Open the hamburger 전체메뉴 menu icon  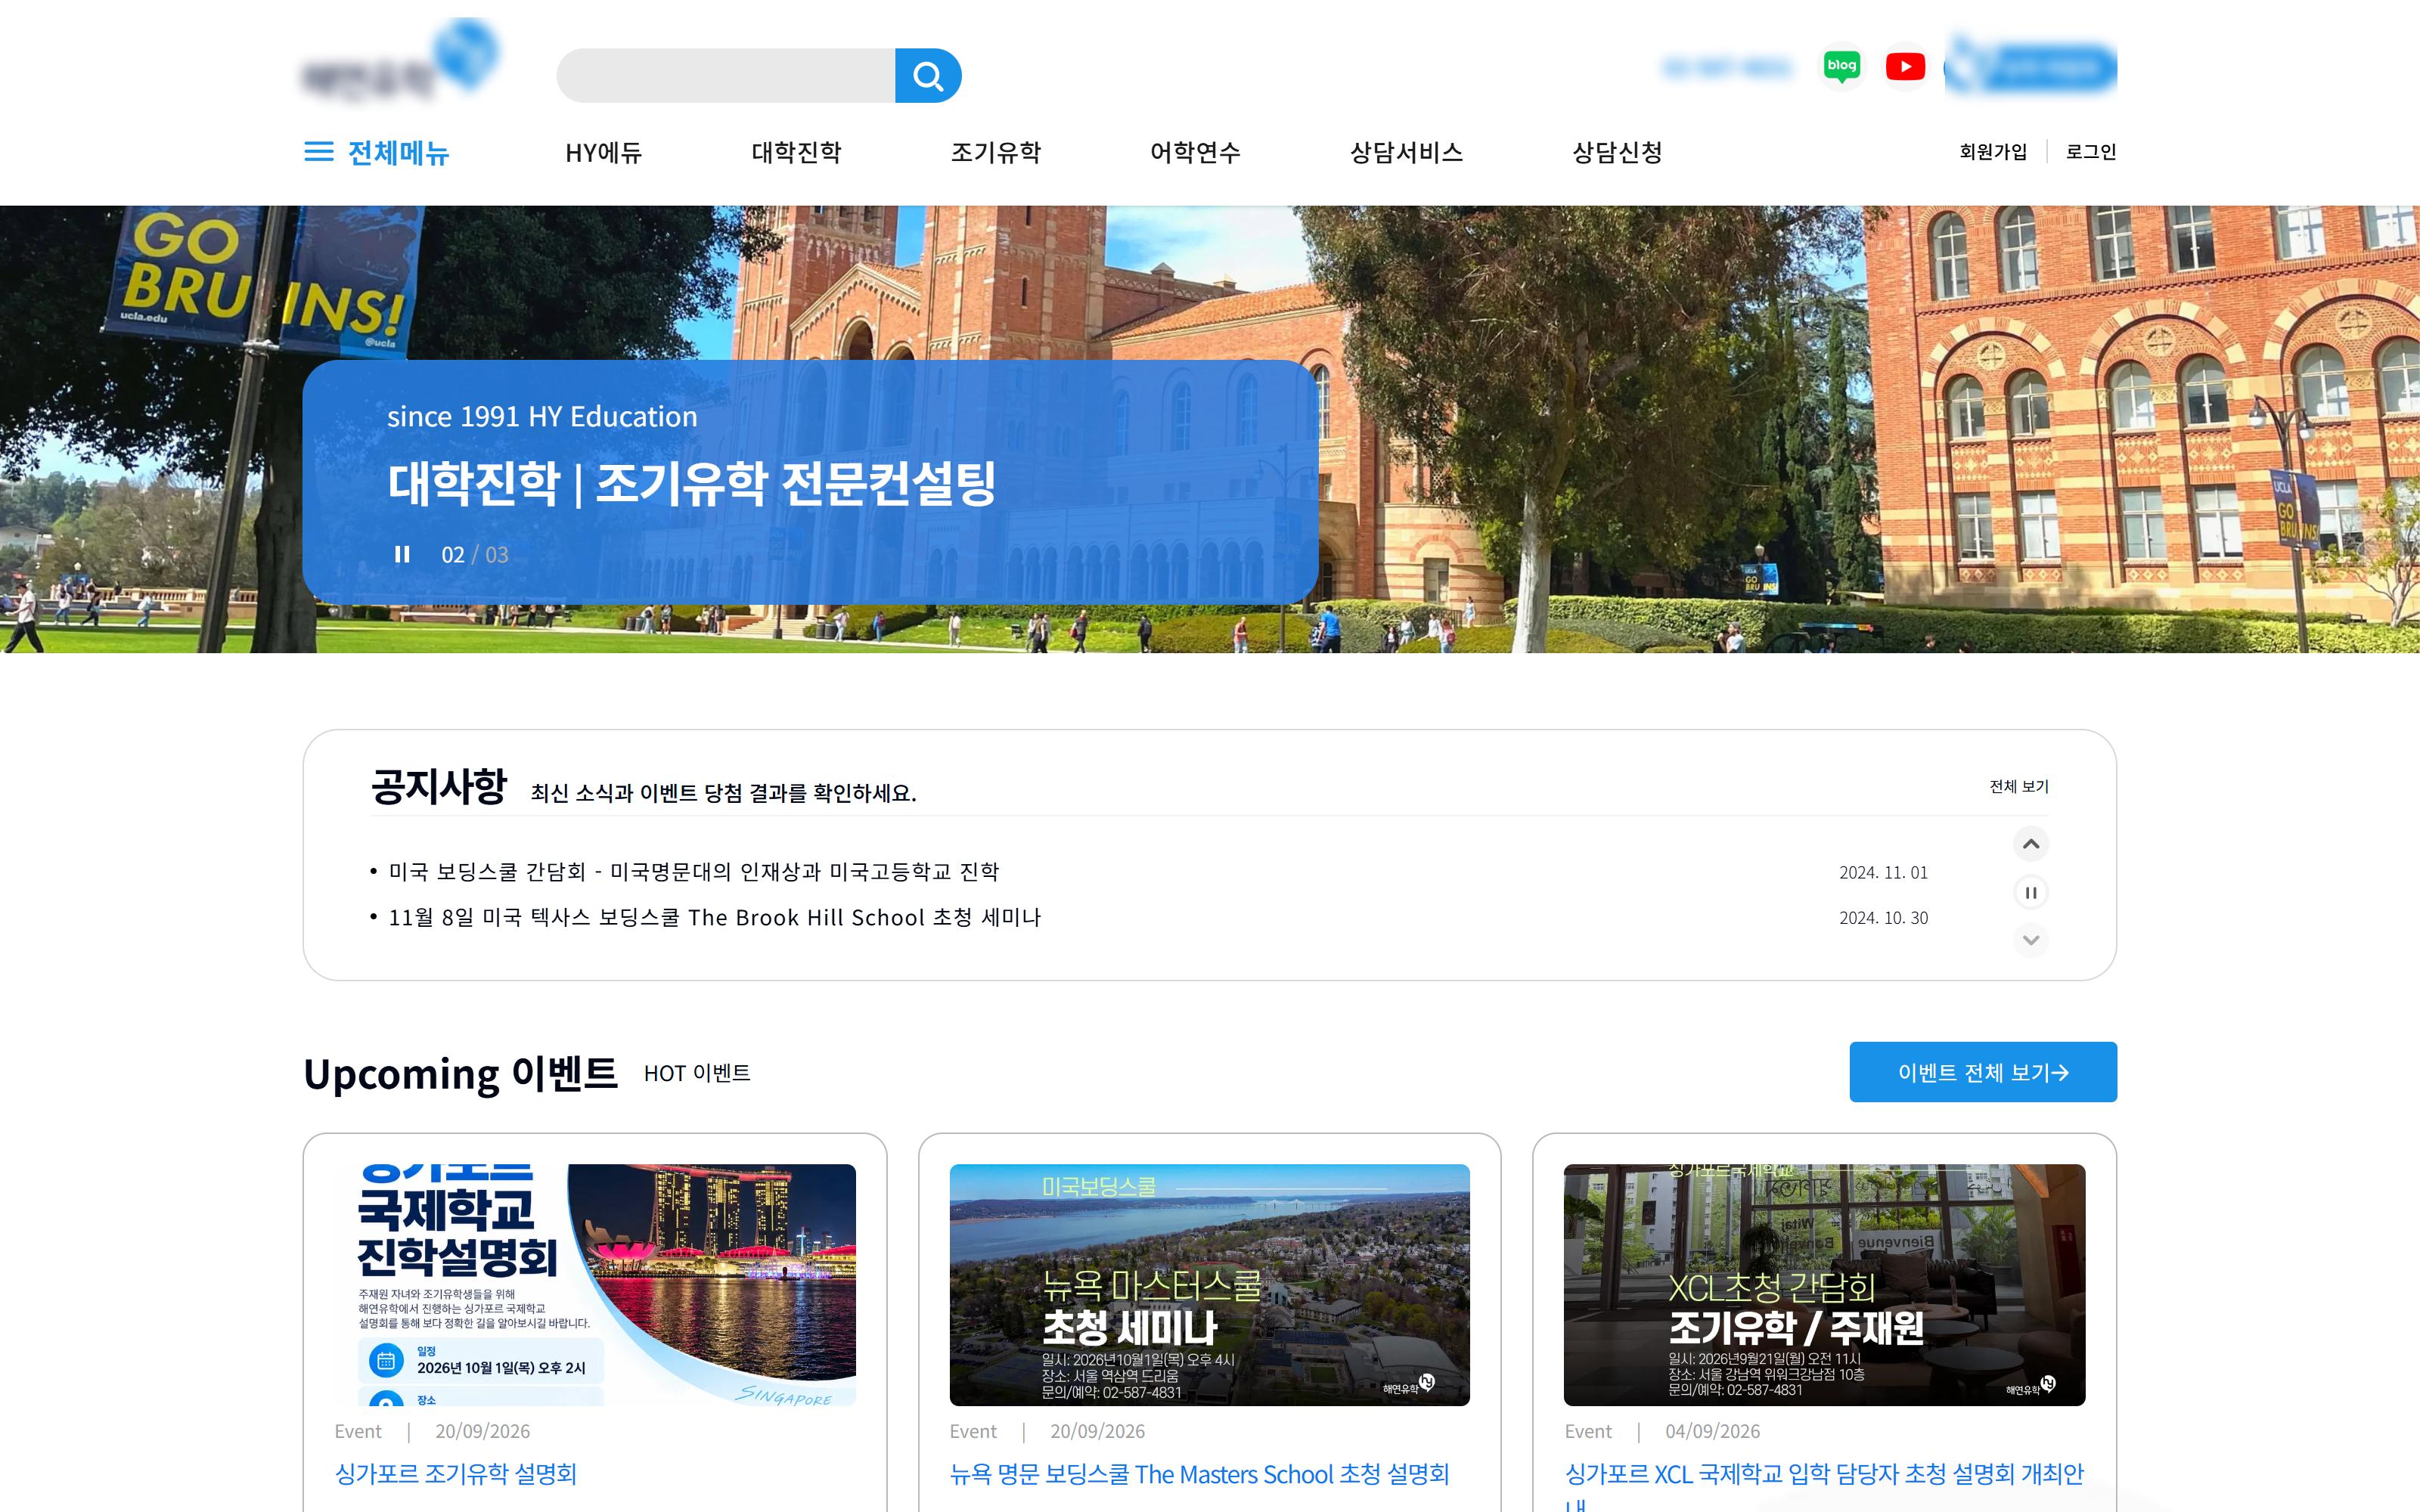click(319, 152)
